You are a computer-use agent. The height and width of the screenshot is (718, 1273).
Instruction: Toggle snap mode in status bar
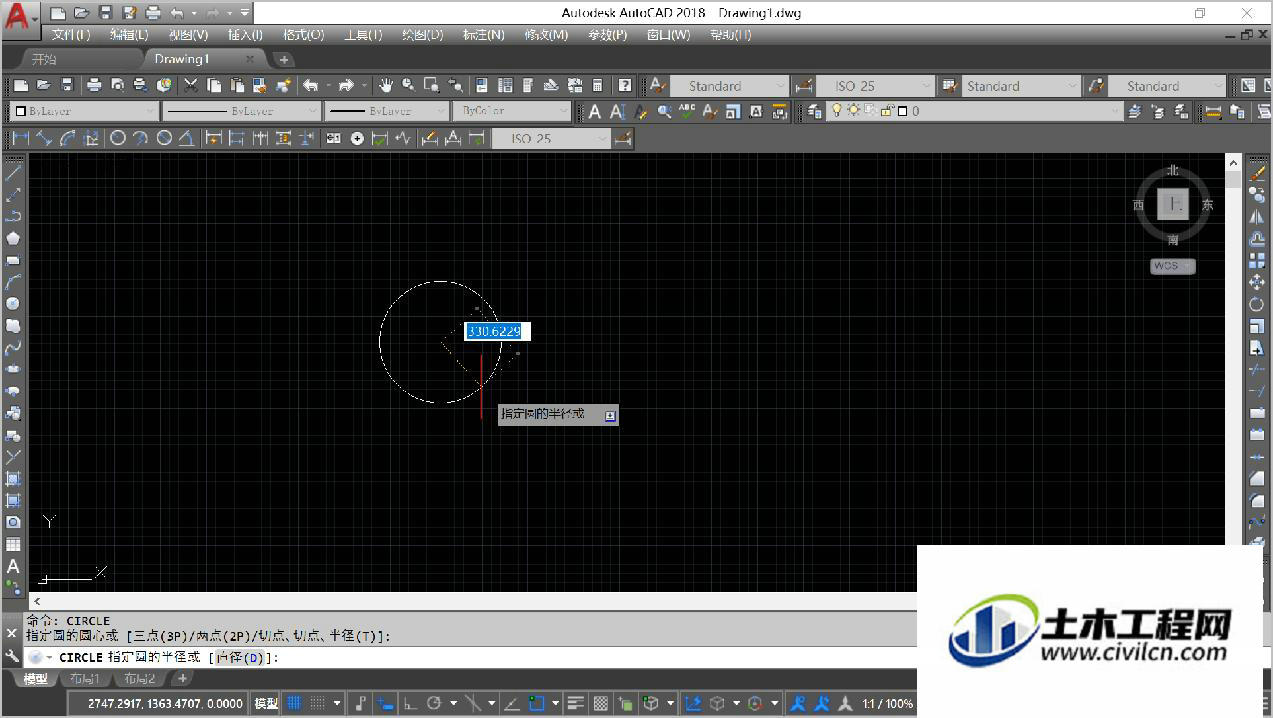tap(318, 703)
